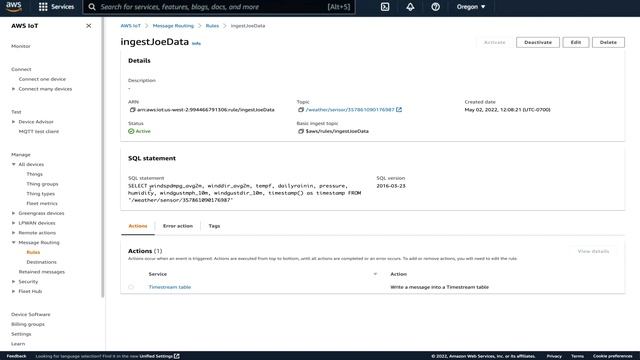This screenshot has height=360, width=640.
Task: Open Privacy footer link
Action: click(554, 356)
